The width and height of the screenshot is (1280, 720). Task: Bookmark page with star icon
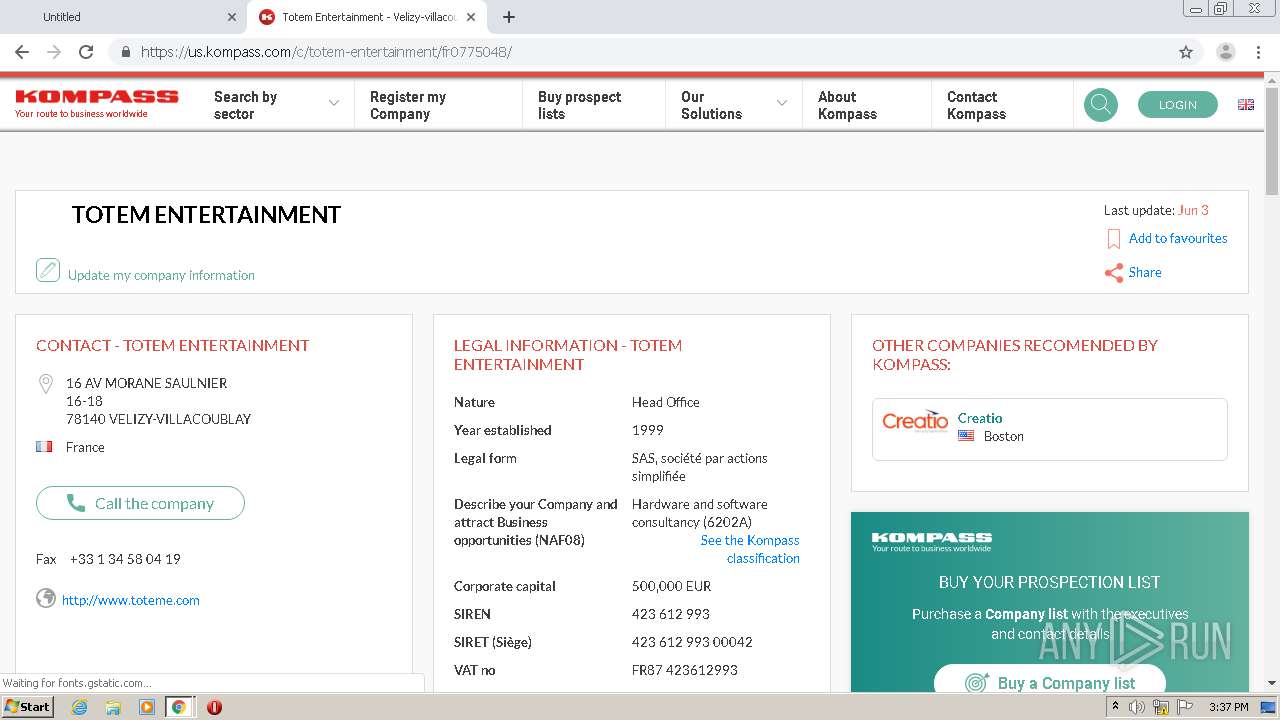pos(1186,52)
